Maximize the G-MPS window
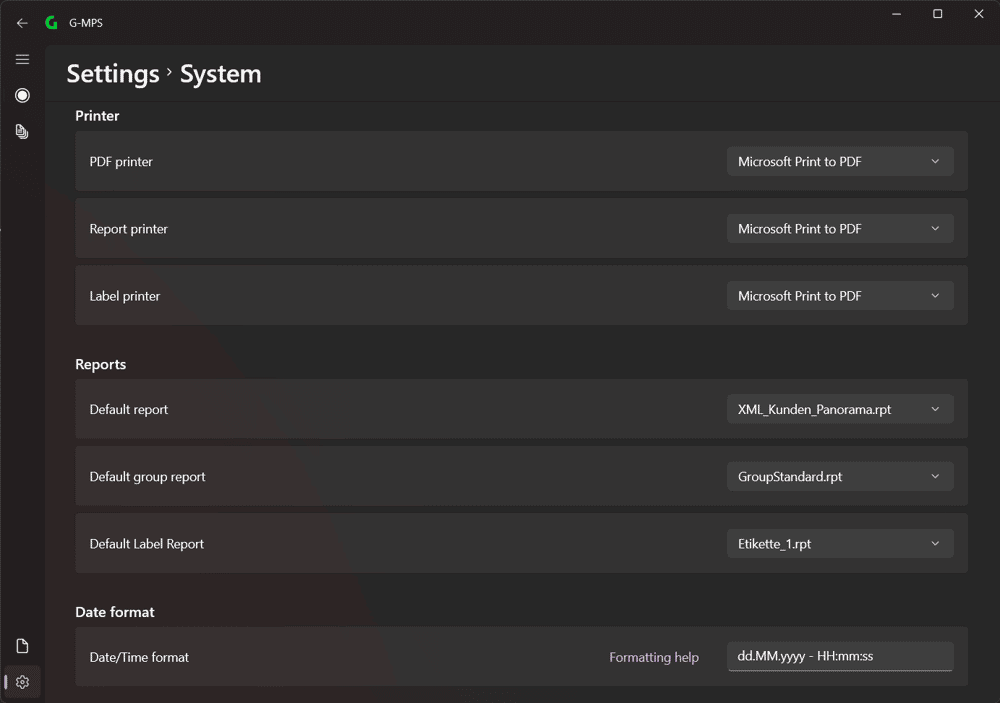This screenshot has width=1000, height=703. coord(938,13)
